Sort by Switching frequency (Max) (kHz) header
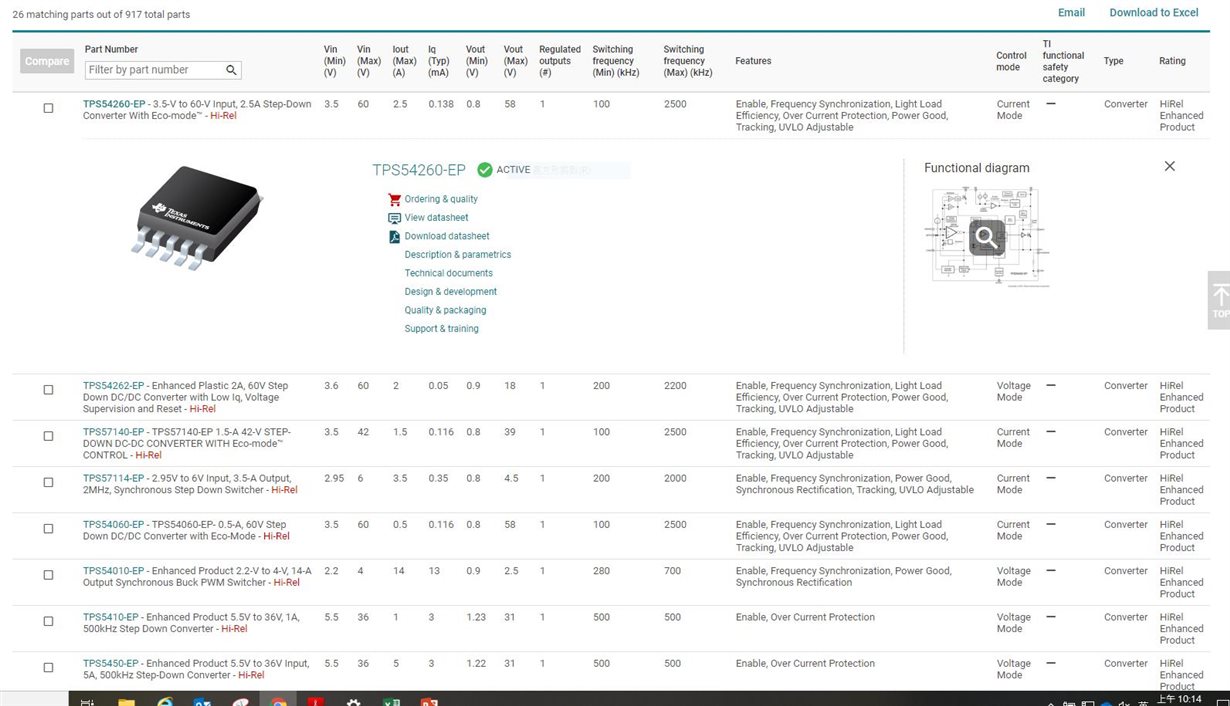The height and width of the screenshot is (706, 1230). [x=688, y=61]
